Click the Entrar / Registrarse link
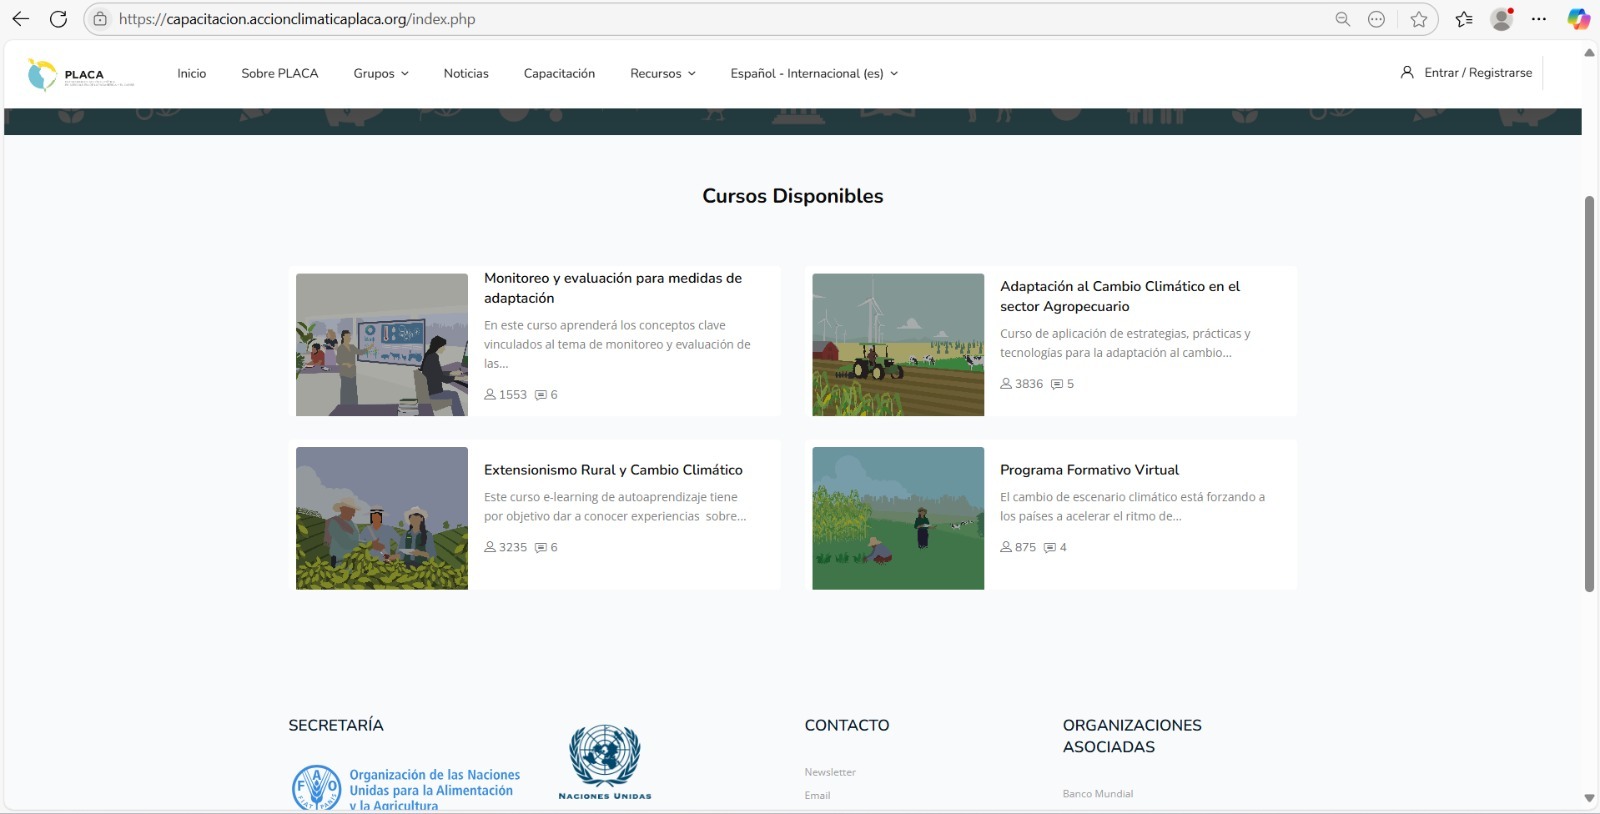The height and width of the screenshot is (814, 1600). (1477, 73)
